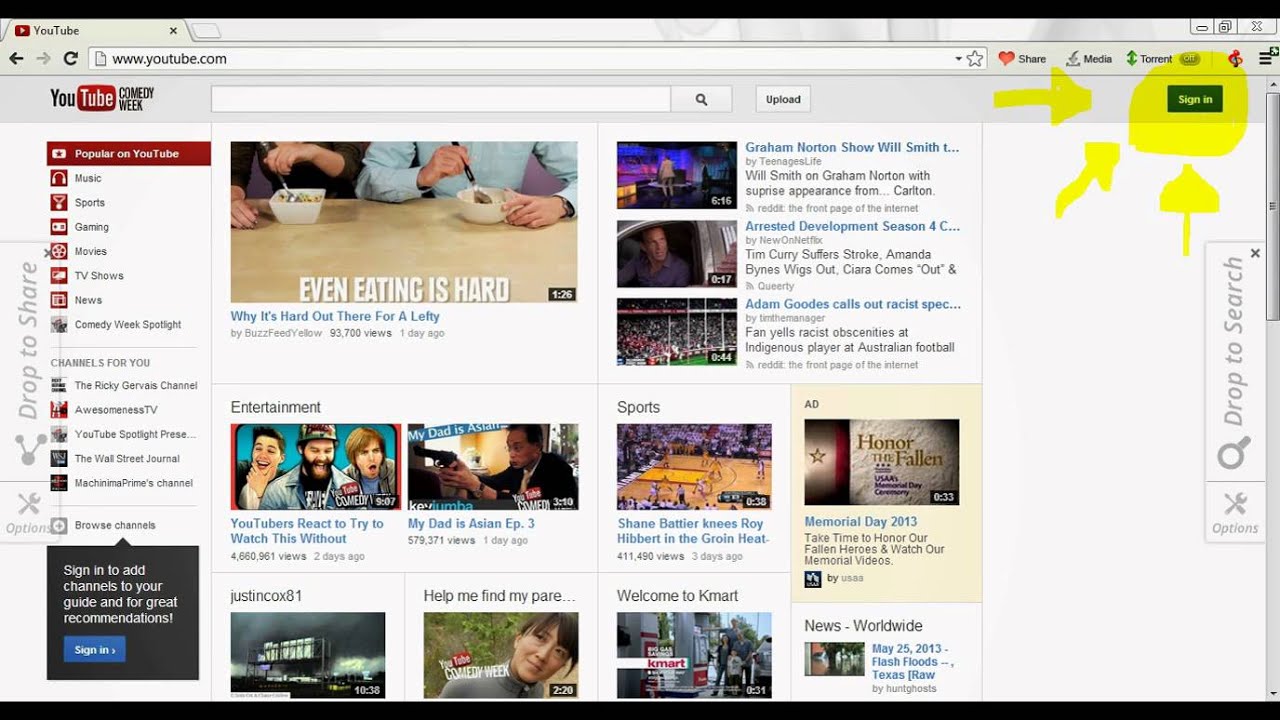Play YouTubers React to Try thumbnail
Screen dimensions: 1280x720
point(316,467)
